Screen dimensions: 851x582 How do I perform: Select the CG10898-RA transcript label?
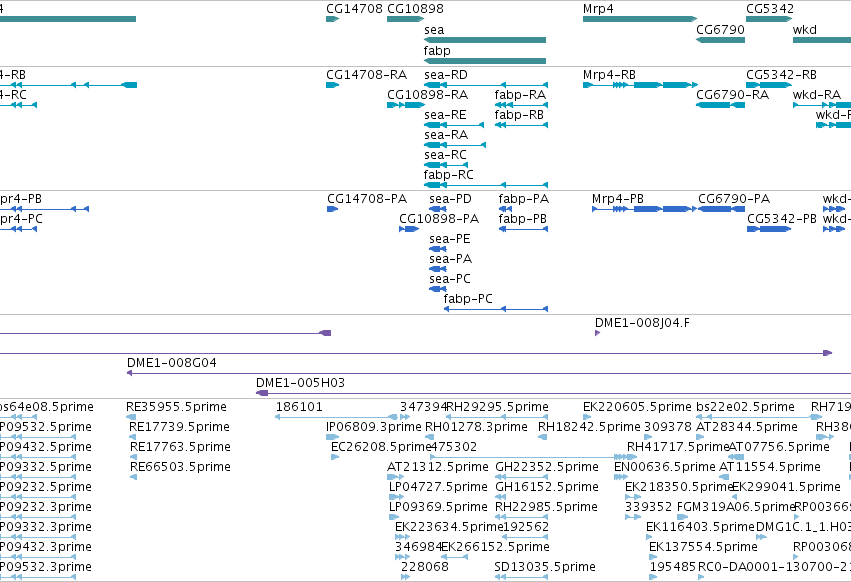point(427,94)
